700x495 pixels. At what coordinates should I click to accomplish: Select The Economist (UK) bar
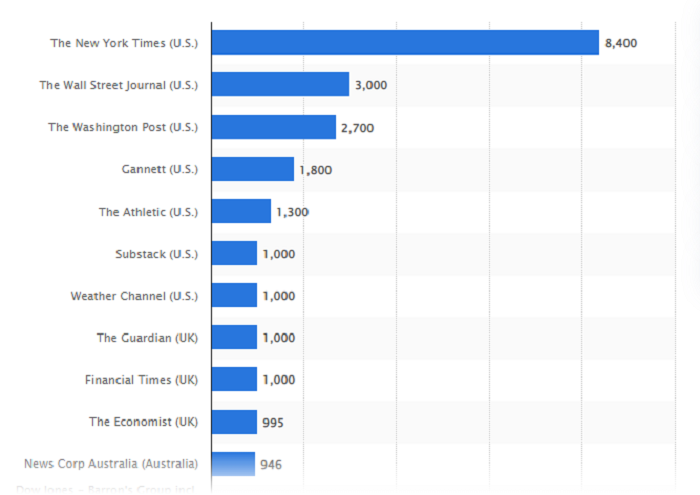[234, 421]
